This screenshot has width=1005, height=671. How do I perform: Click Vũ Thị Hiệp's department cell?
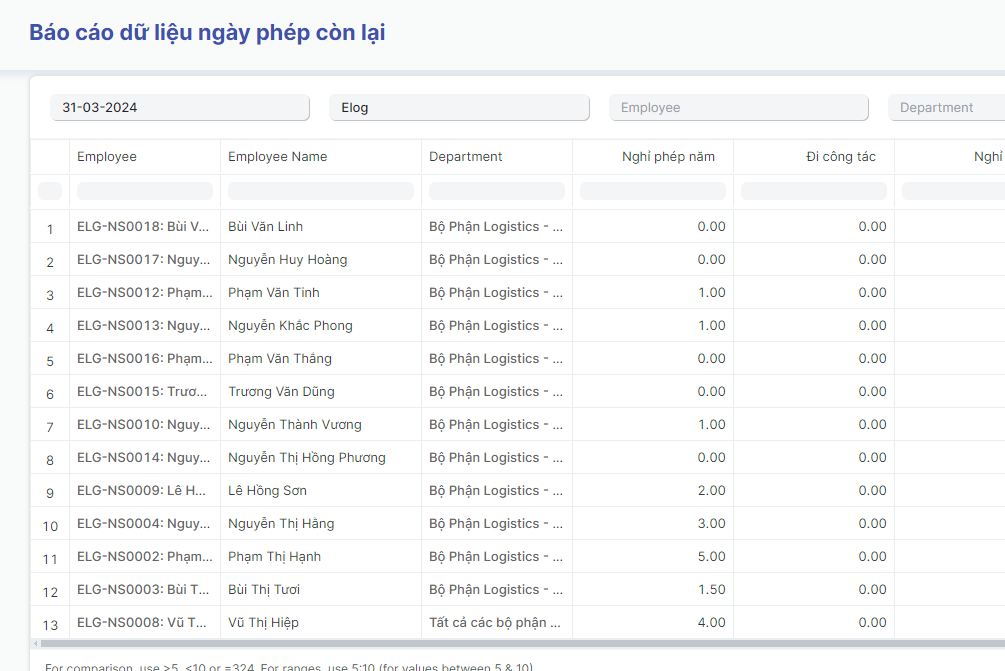coord(495,623)
